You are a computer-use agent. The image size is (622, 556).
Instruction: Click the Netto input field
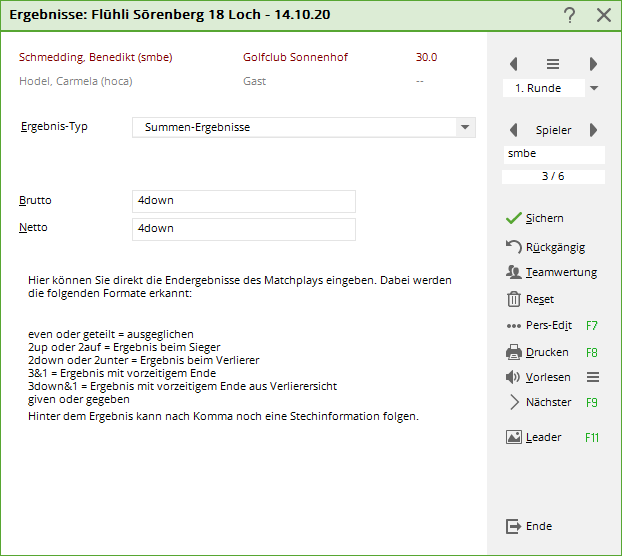coord(243,229)
